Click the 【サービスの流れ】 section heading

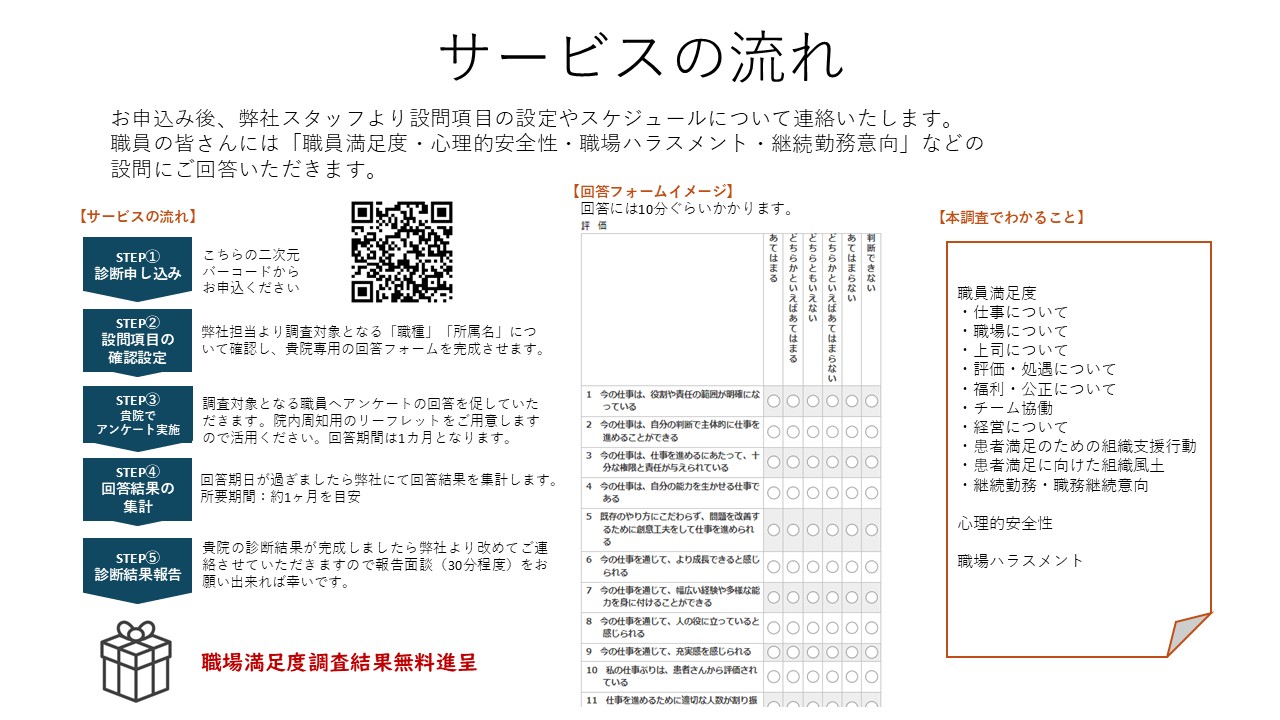(x=137, y=216)
